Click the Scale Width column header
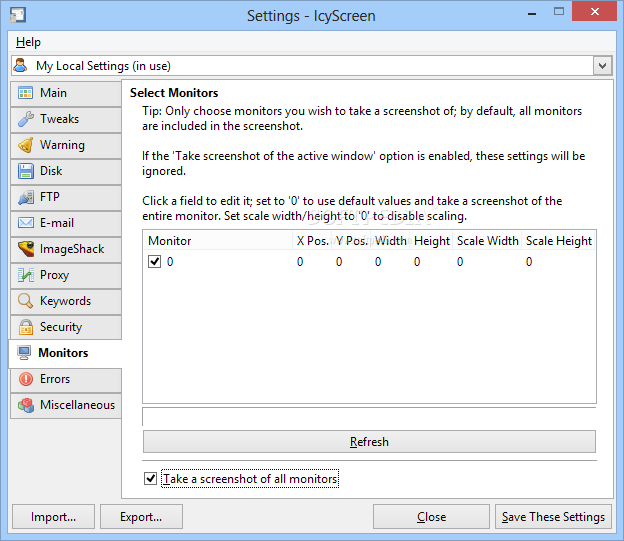This screenshot has height=541, width=624. click(x=488, y=240)
